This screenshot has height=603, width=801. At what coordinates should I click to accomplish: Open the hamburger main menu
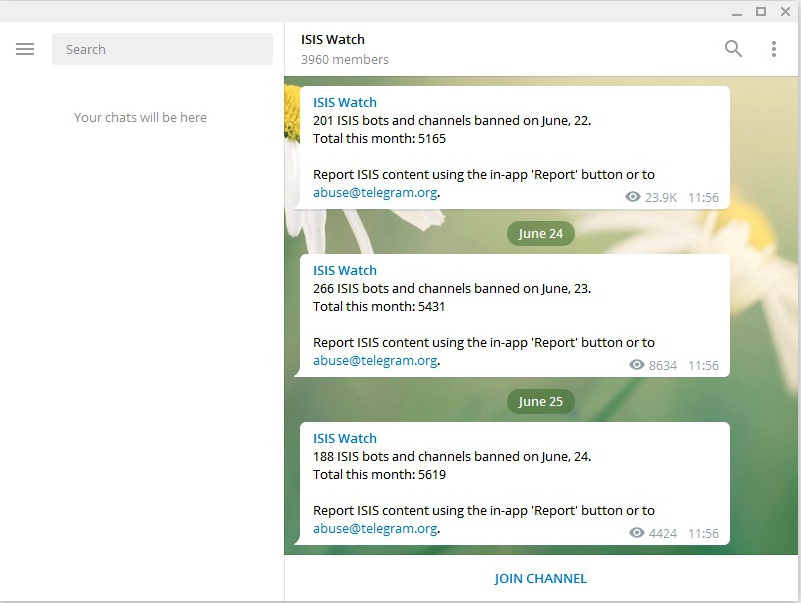tap(25, 49)
